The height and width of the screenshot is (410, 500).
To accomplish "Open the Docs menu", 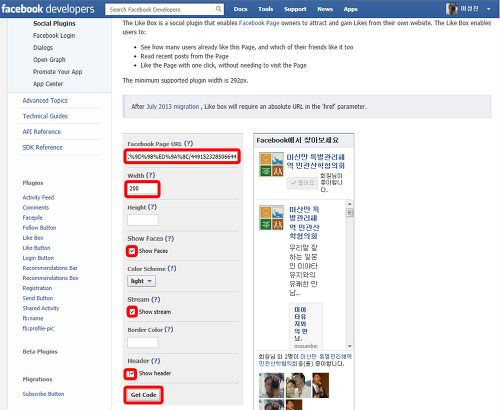I will [x=240, y=9].
